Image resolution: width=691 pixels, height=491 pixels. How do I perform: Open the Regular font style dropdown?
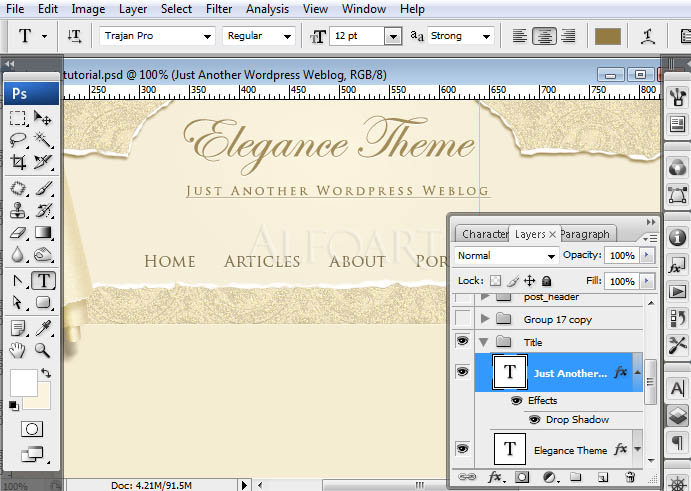coord(287,37)
